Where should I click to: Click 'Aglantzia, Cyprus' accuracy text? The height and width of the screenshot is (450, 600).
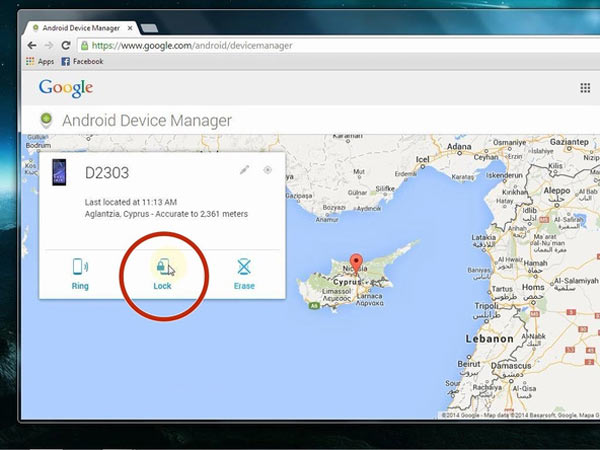(x=166, y=214)
